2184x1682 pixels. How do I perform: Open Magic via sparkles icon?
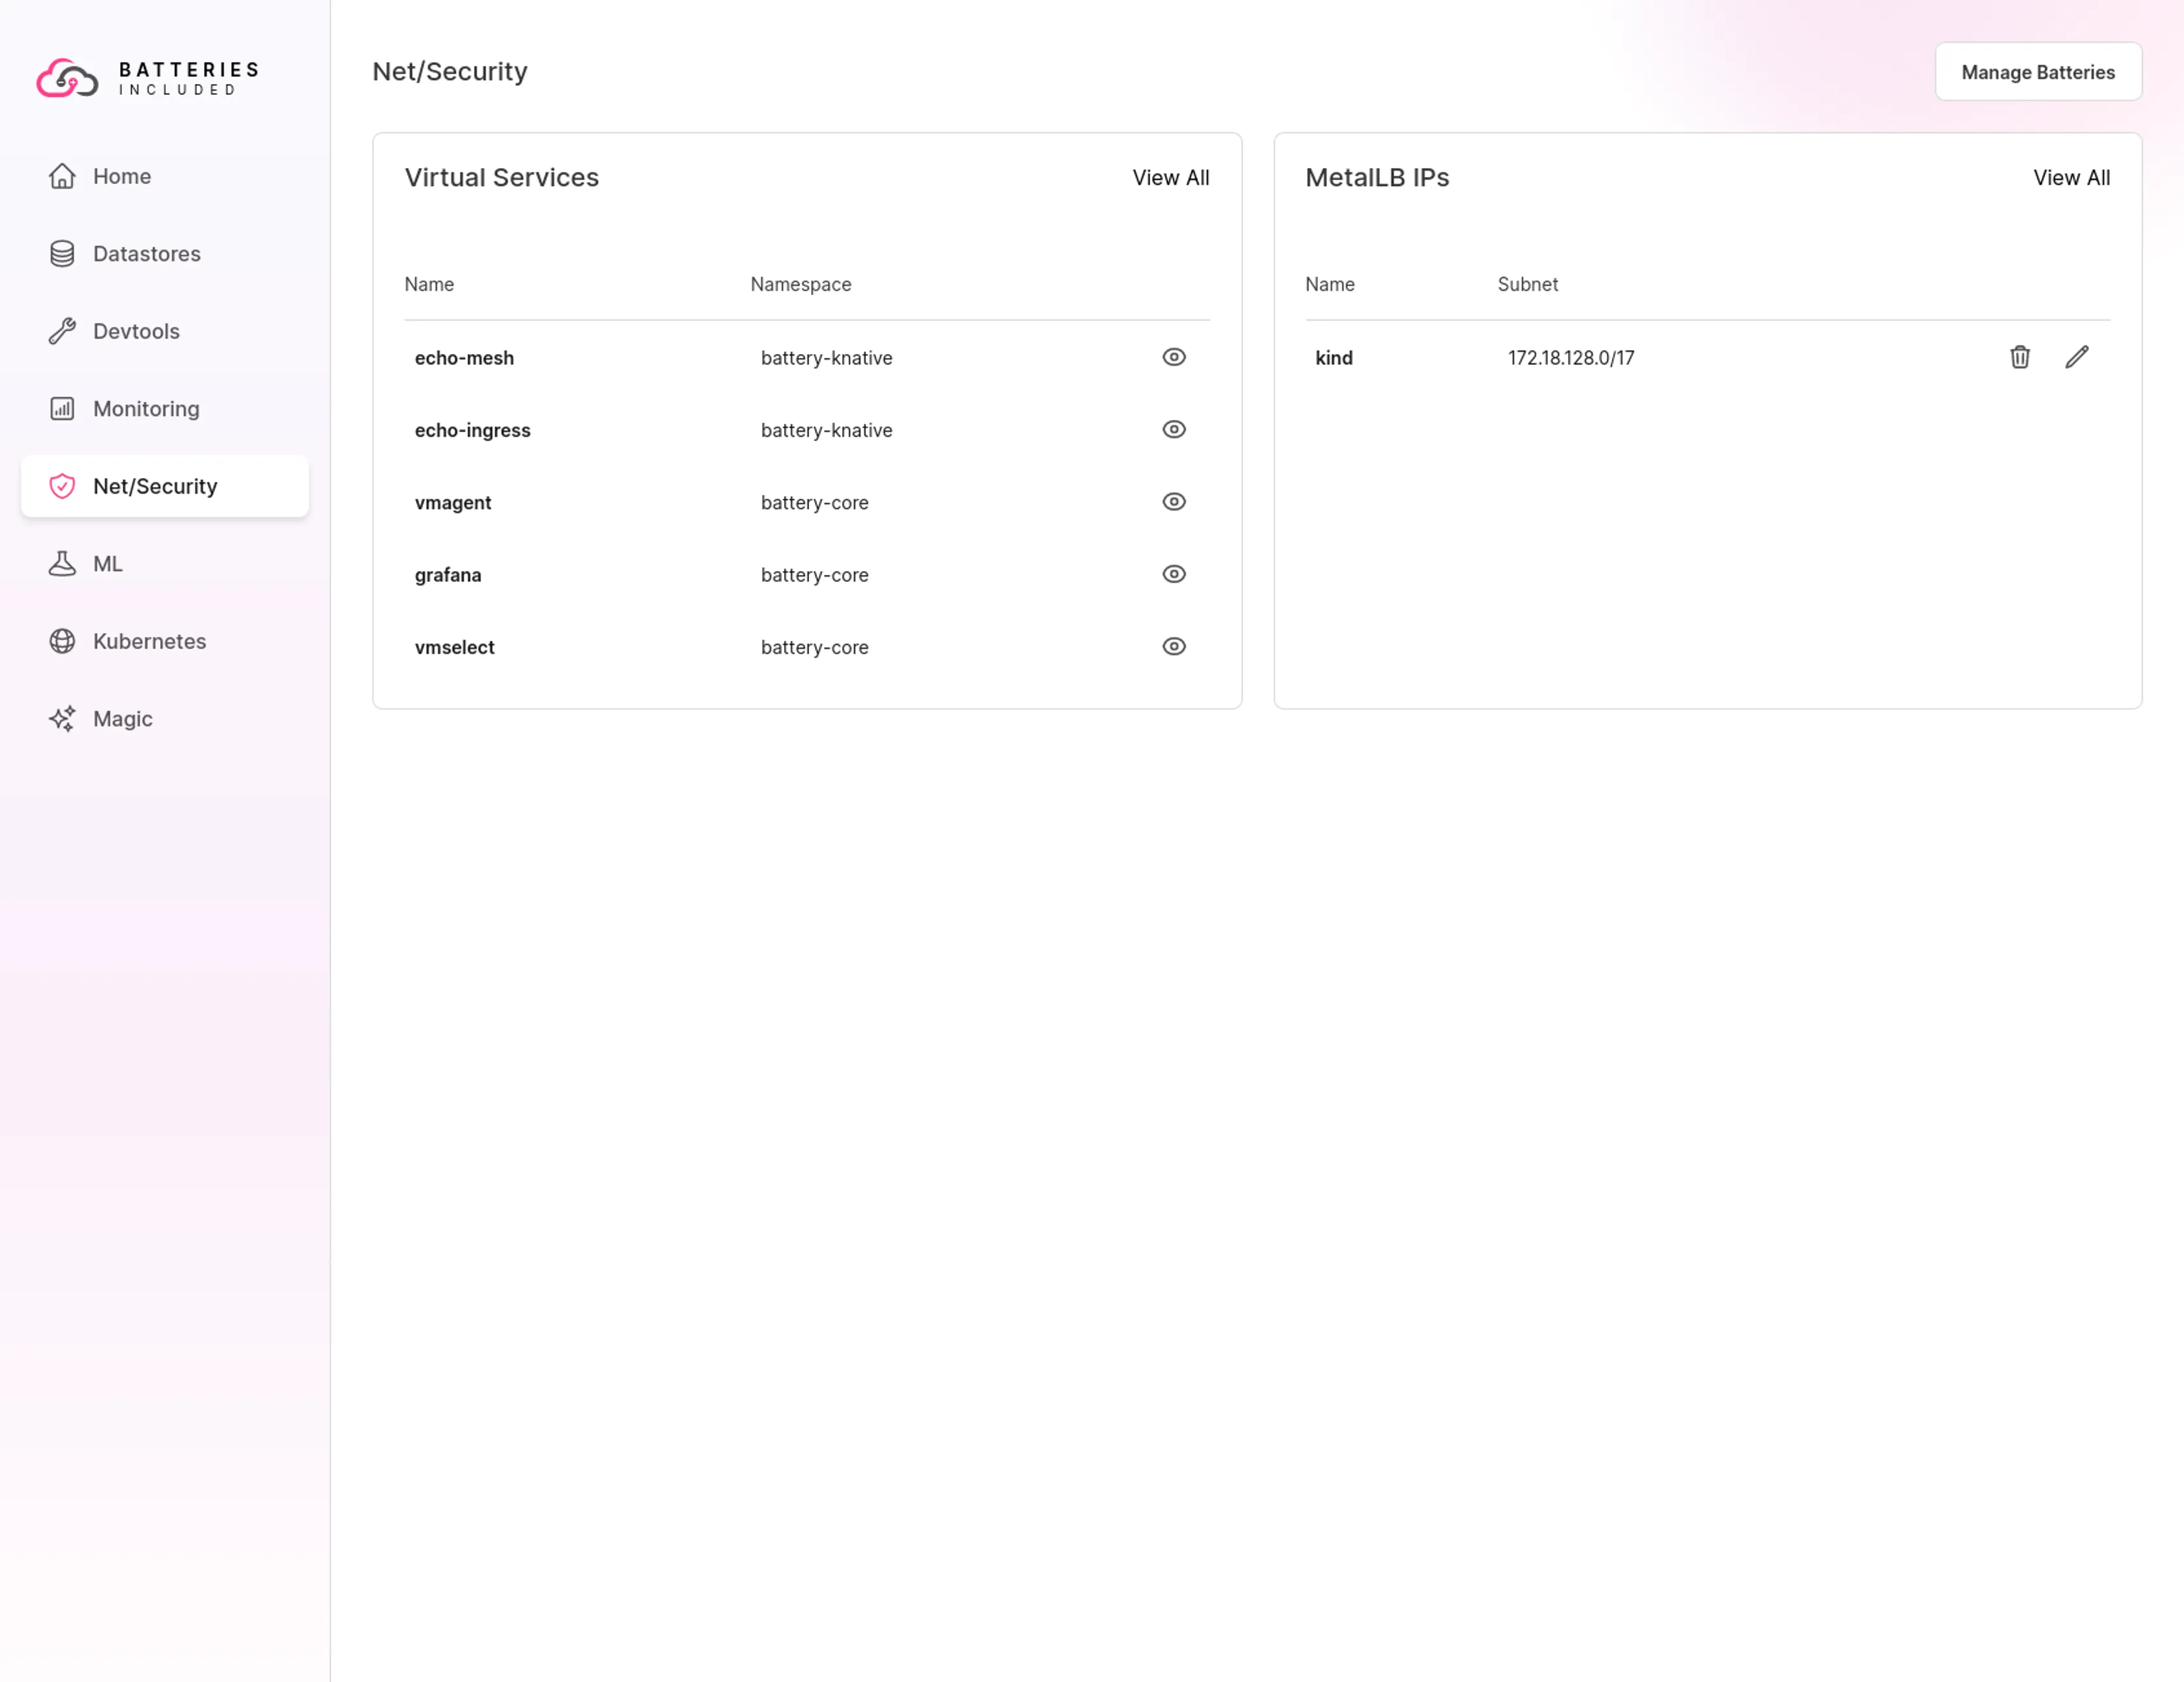(x=62, y=719)
